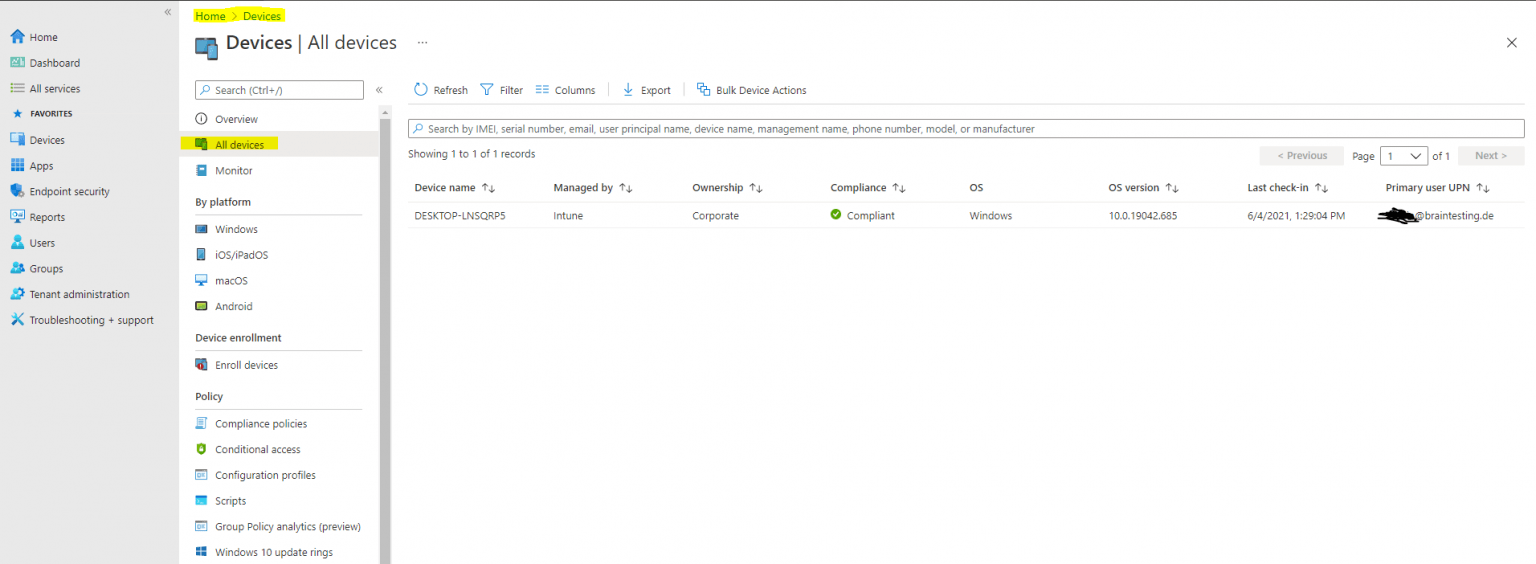Click the Previous page button

[1302, 156]
